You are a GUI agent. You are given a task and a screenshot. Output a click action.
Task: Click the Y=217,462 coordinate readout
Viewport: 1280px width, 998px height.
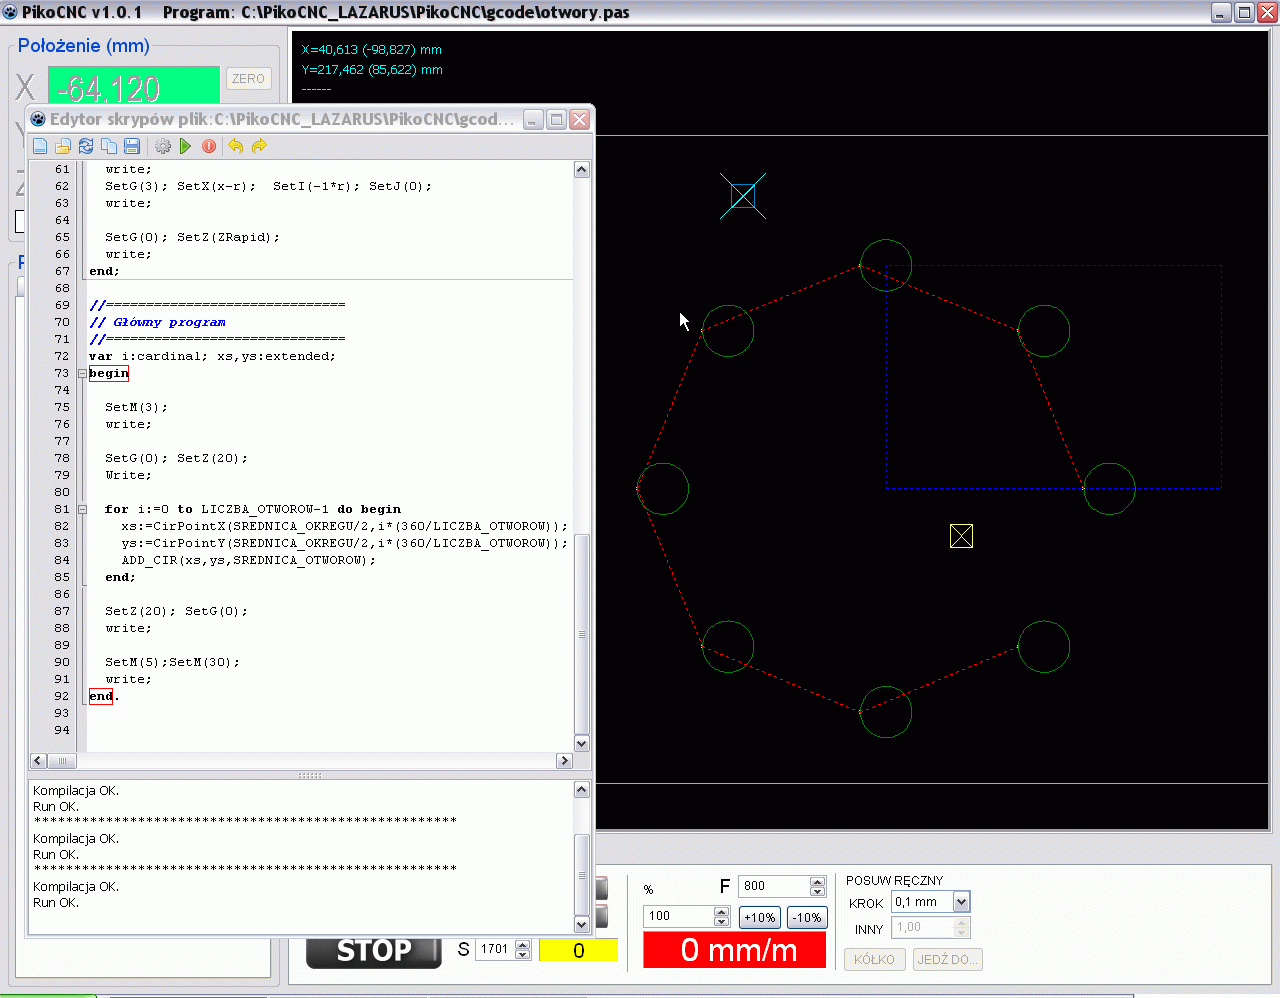372,70
